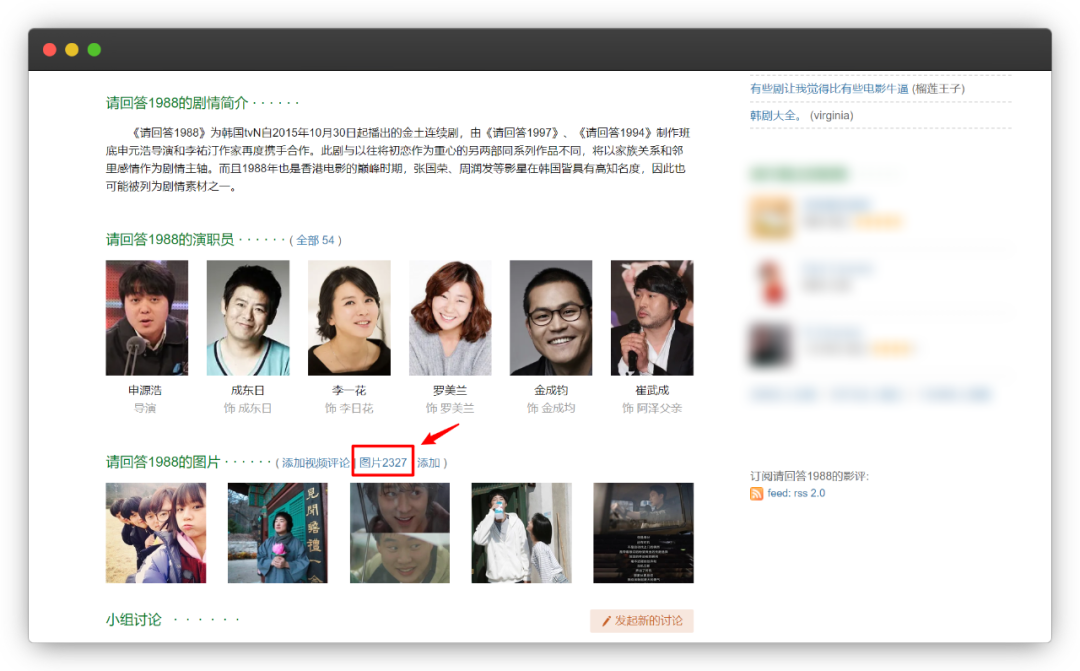The width and height of the screenshot is (1080, 671).
Task: Open feed: rss 2.0 link
Action: [x=796, y=493]
